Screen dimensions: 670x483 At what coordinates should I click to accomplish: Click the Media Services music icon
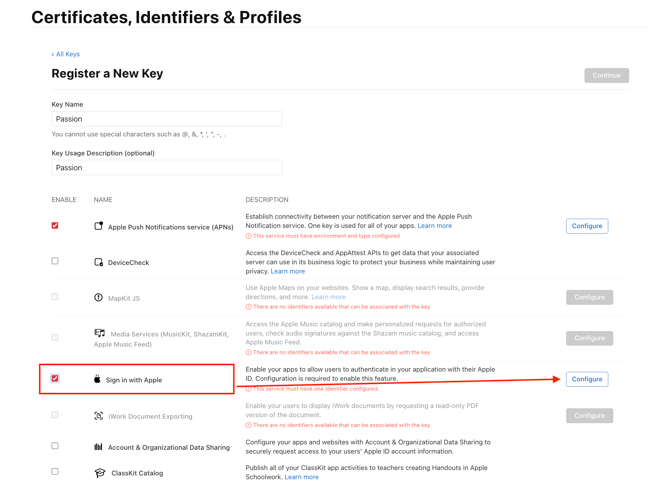[x=99, y=333]
